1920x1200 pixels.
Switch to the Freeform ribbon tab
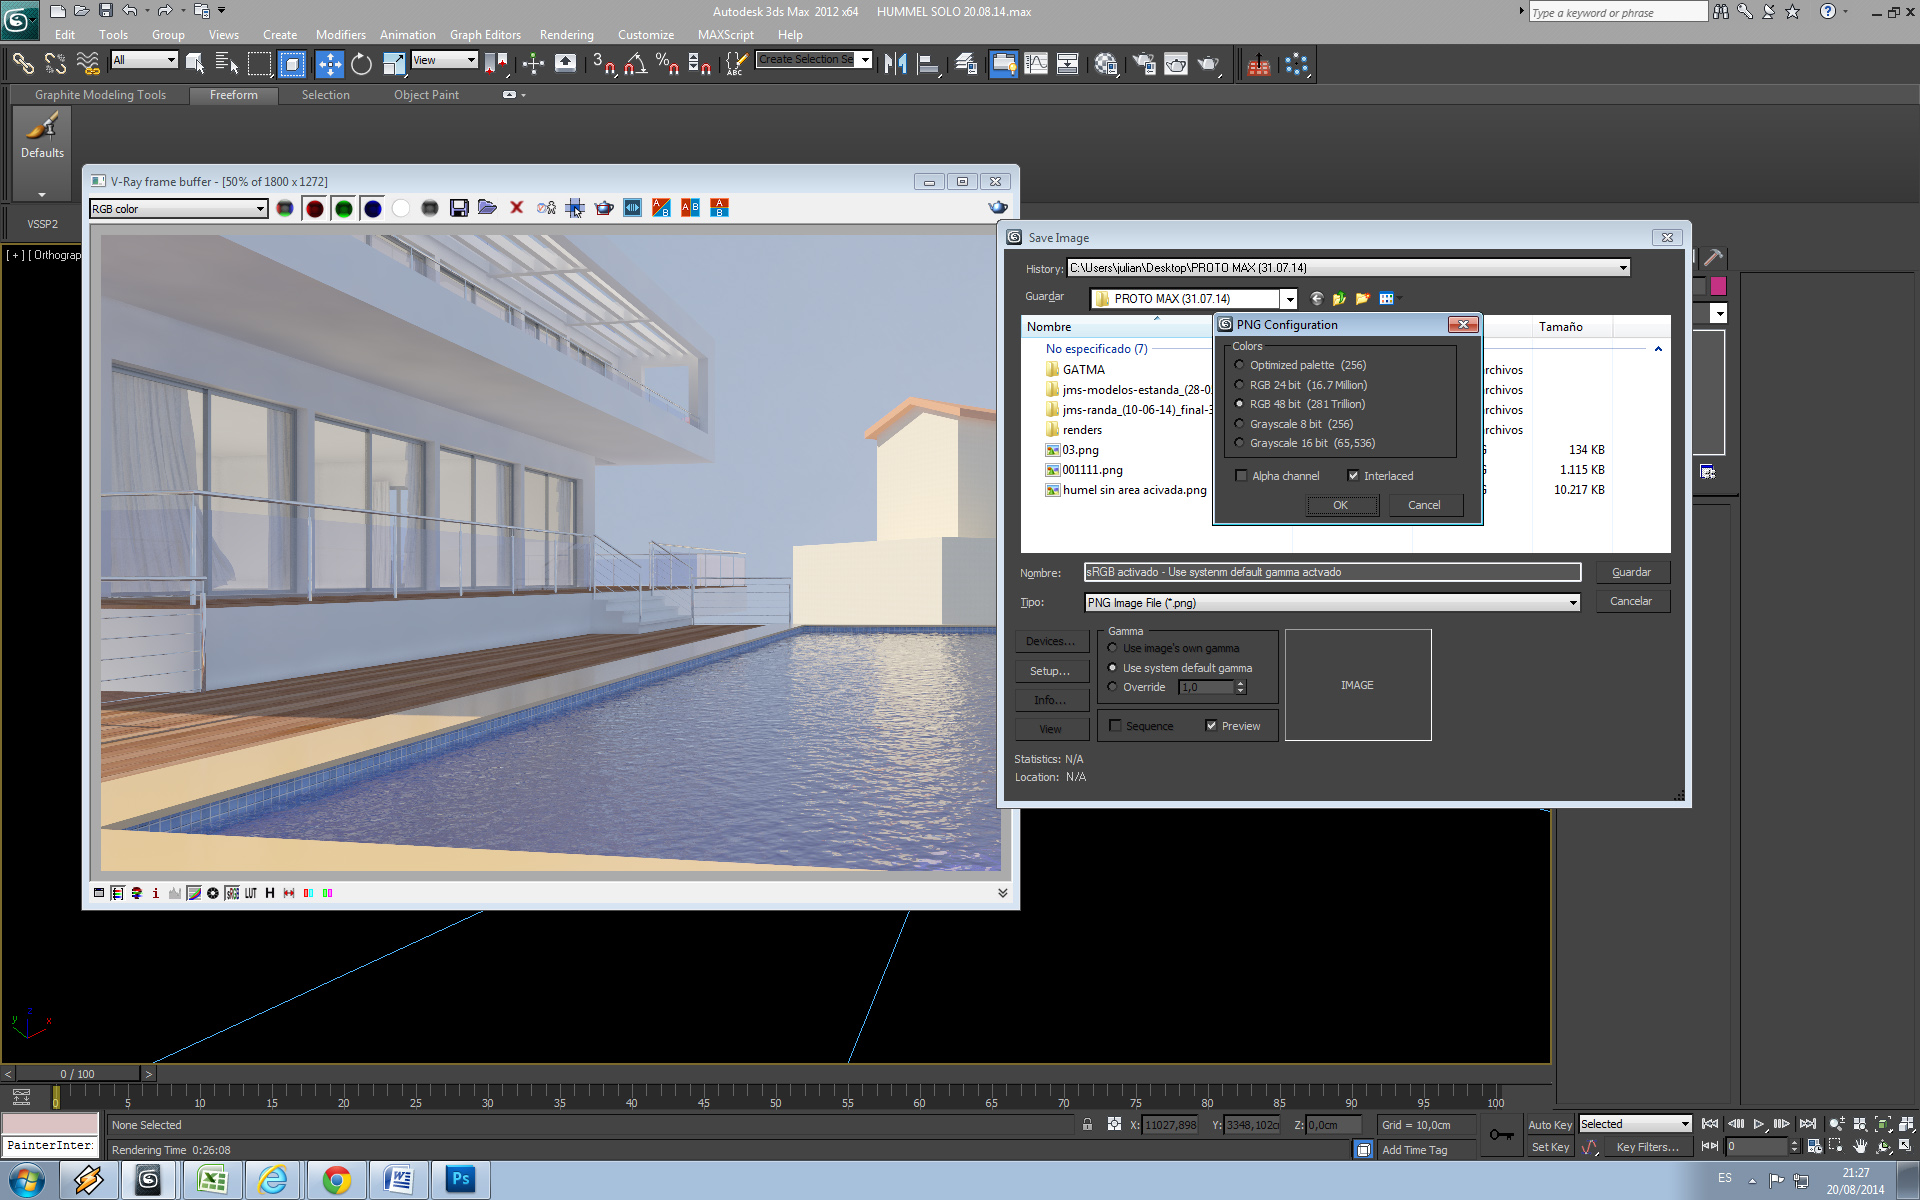[x=233, y=95]
